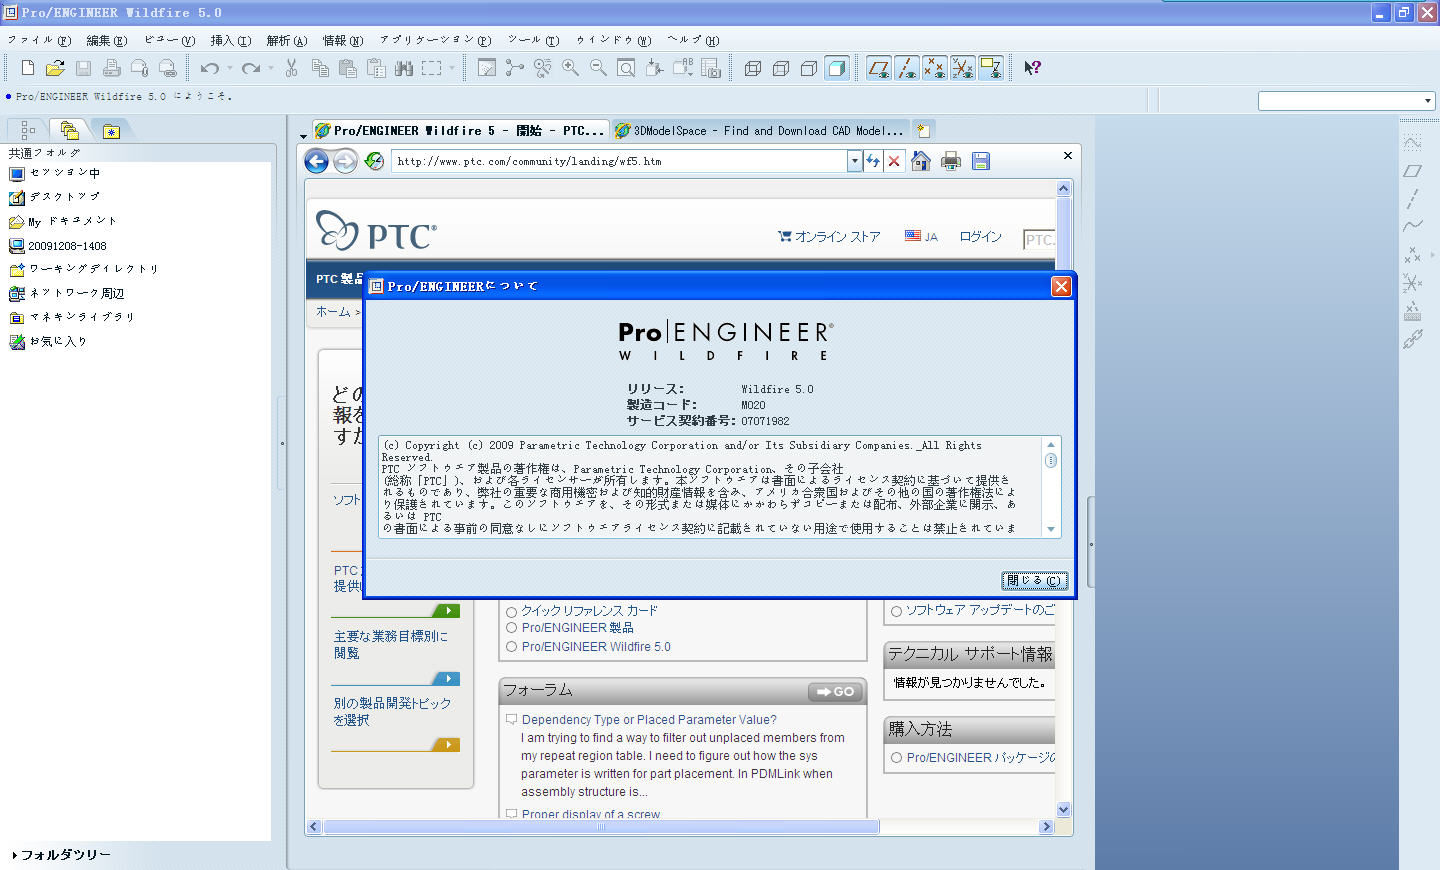The image size is (1440, 870).
Task: Click the zoom out magnifier icon
Action: [x=598, y=68]
